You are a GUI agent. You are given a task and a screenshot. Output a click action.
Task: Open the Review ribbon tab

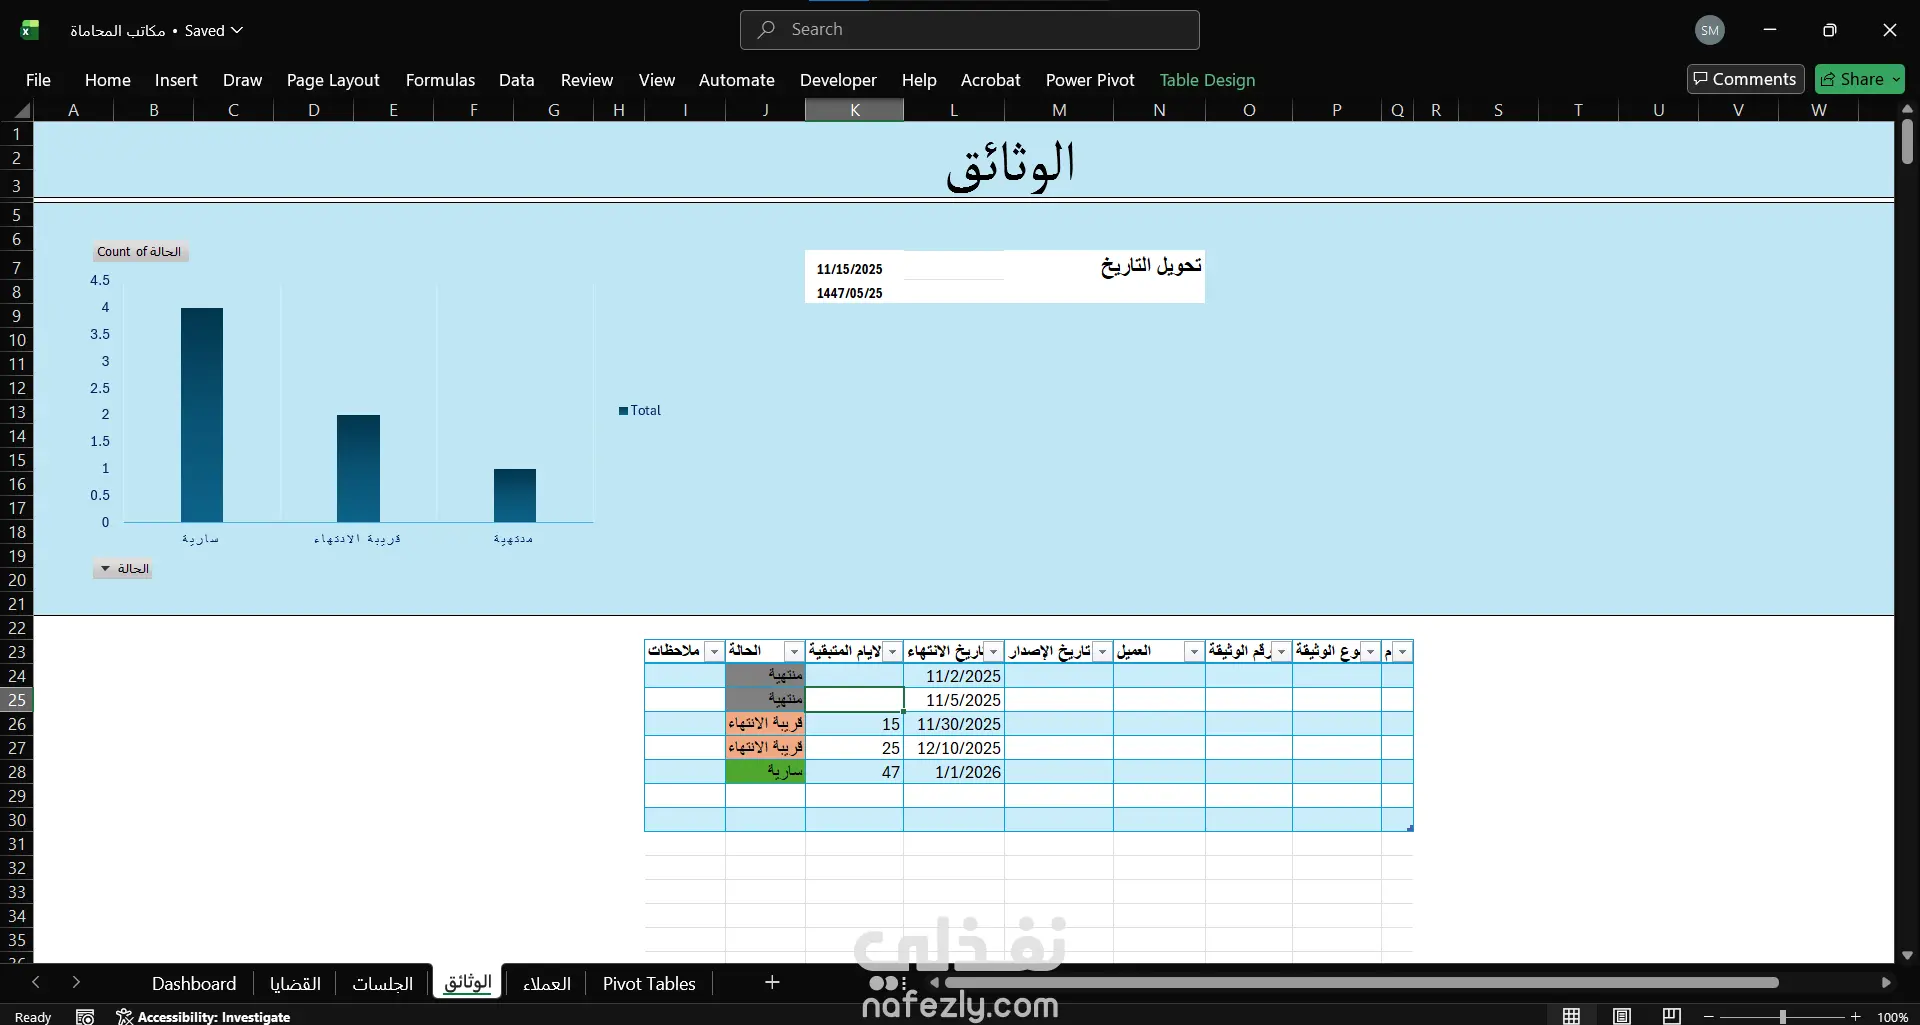pos(587,80)
